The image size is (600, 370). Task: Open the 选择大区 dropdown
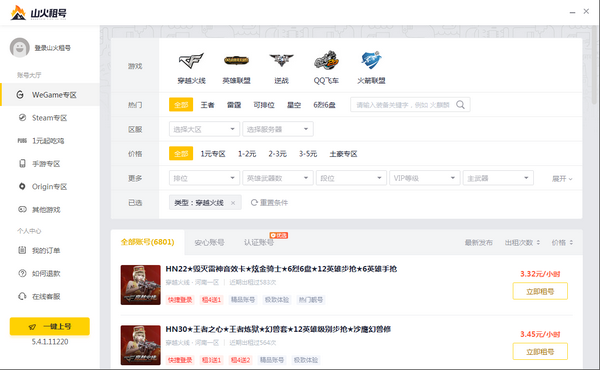click(204, 129)
